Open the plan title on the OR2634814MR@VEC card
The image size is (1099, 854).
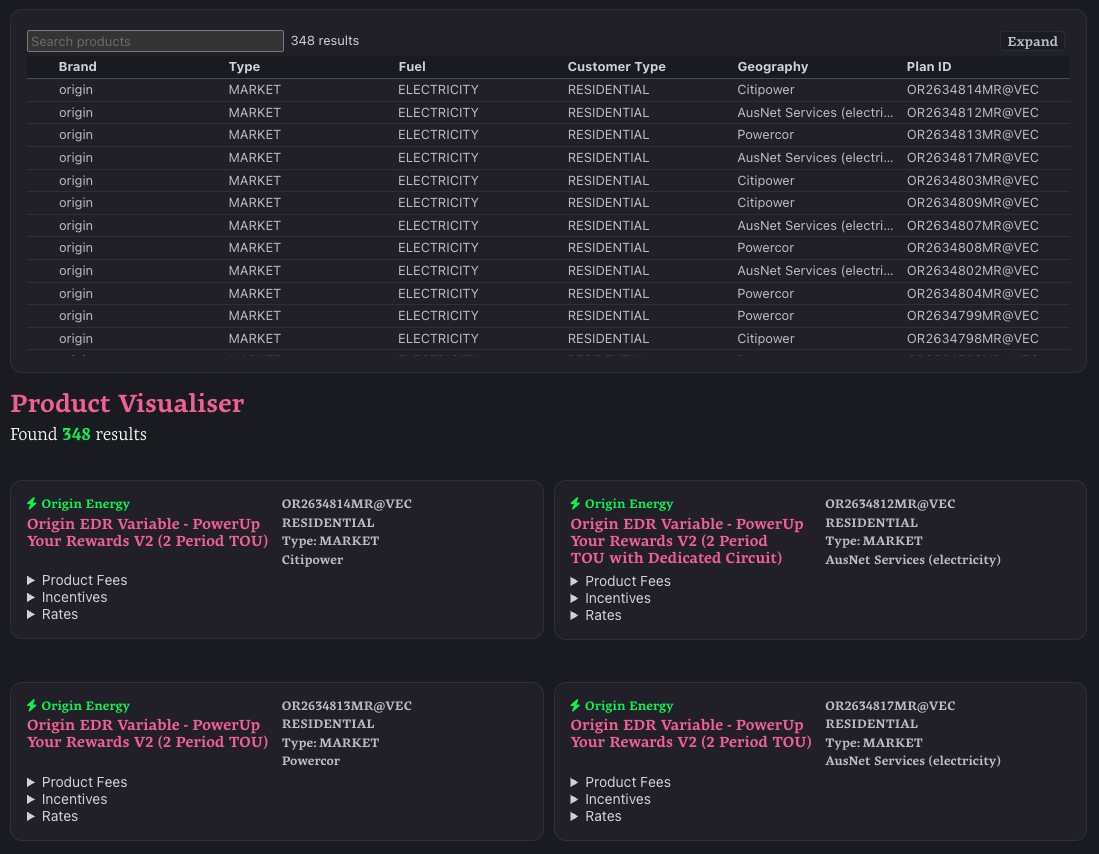(x=147, y=532)
